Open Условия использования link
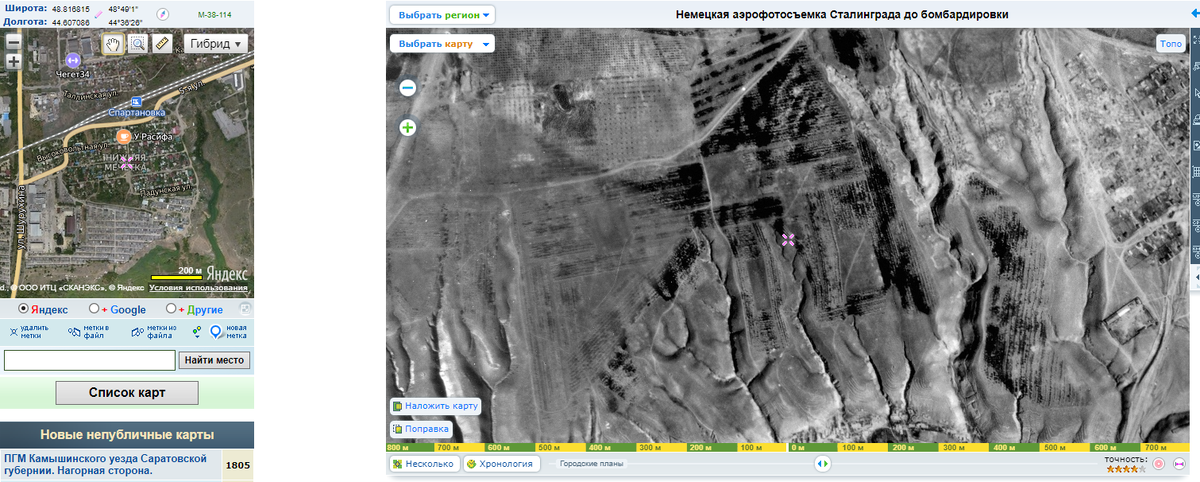The image size is (1200, 482). tap(198, 288)
